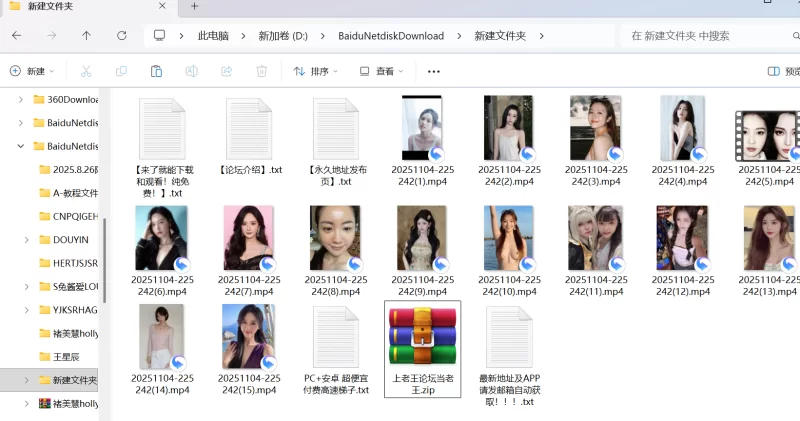Select the 【论坛介绍】.txt file
Image resolution: width=800 pixels, height=421 pixels.
(x=249, y=137)
